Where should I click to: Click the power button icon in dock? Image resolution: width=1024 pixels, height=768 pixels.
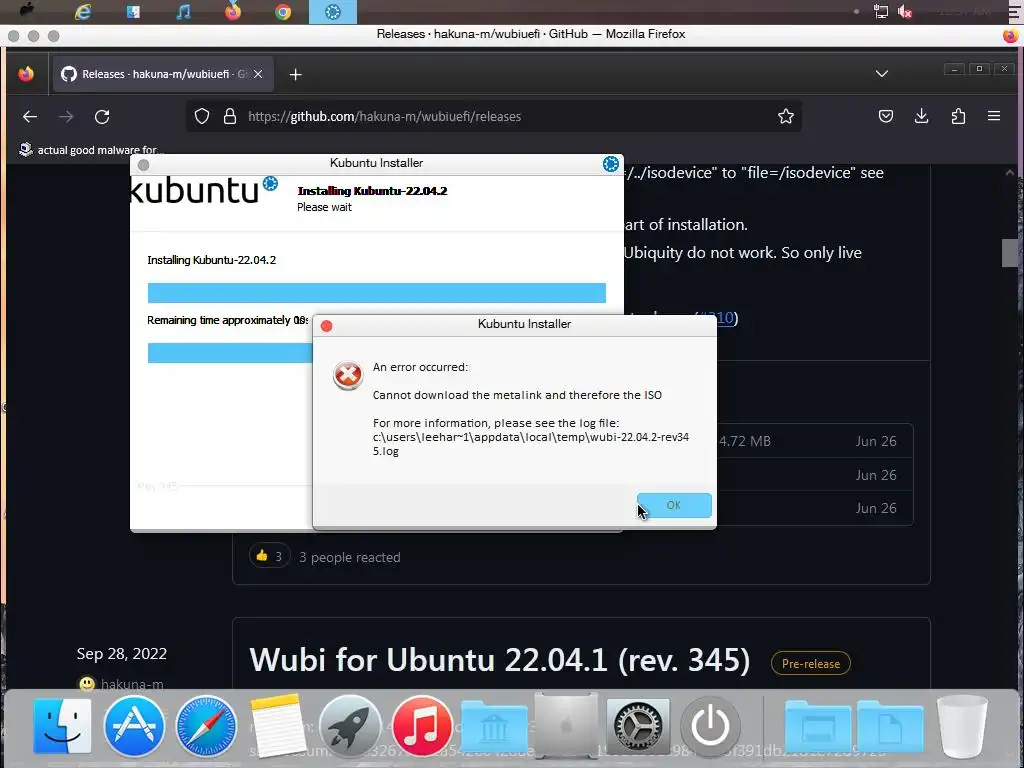click(x=711, y=726)
